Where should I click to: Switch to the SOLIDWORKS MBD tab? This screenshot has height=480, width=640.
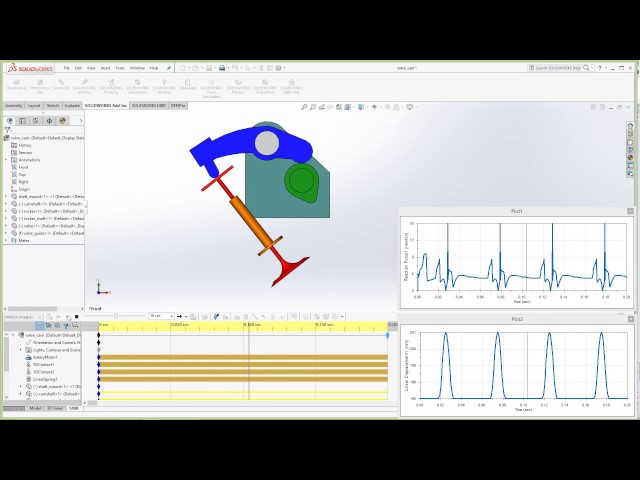point(149,106)
